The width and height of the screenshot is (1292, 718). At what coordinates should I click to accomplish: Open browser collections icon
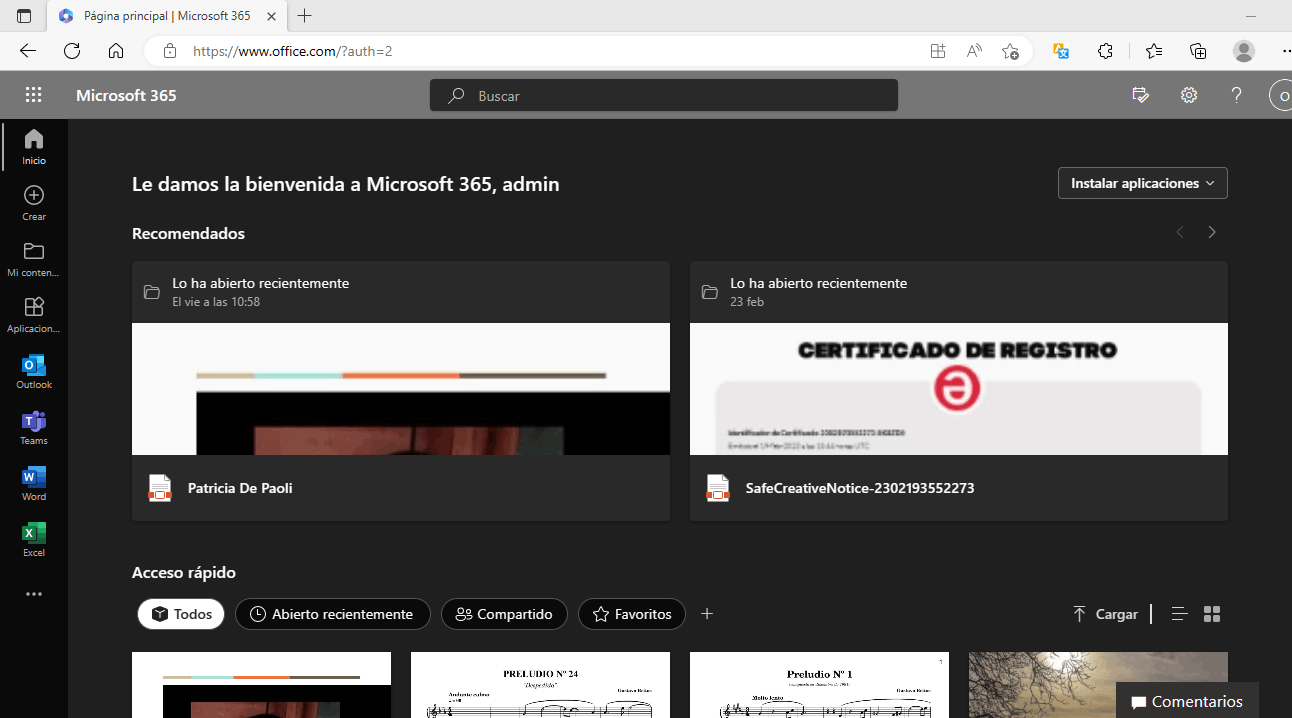(1198, 51)
